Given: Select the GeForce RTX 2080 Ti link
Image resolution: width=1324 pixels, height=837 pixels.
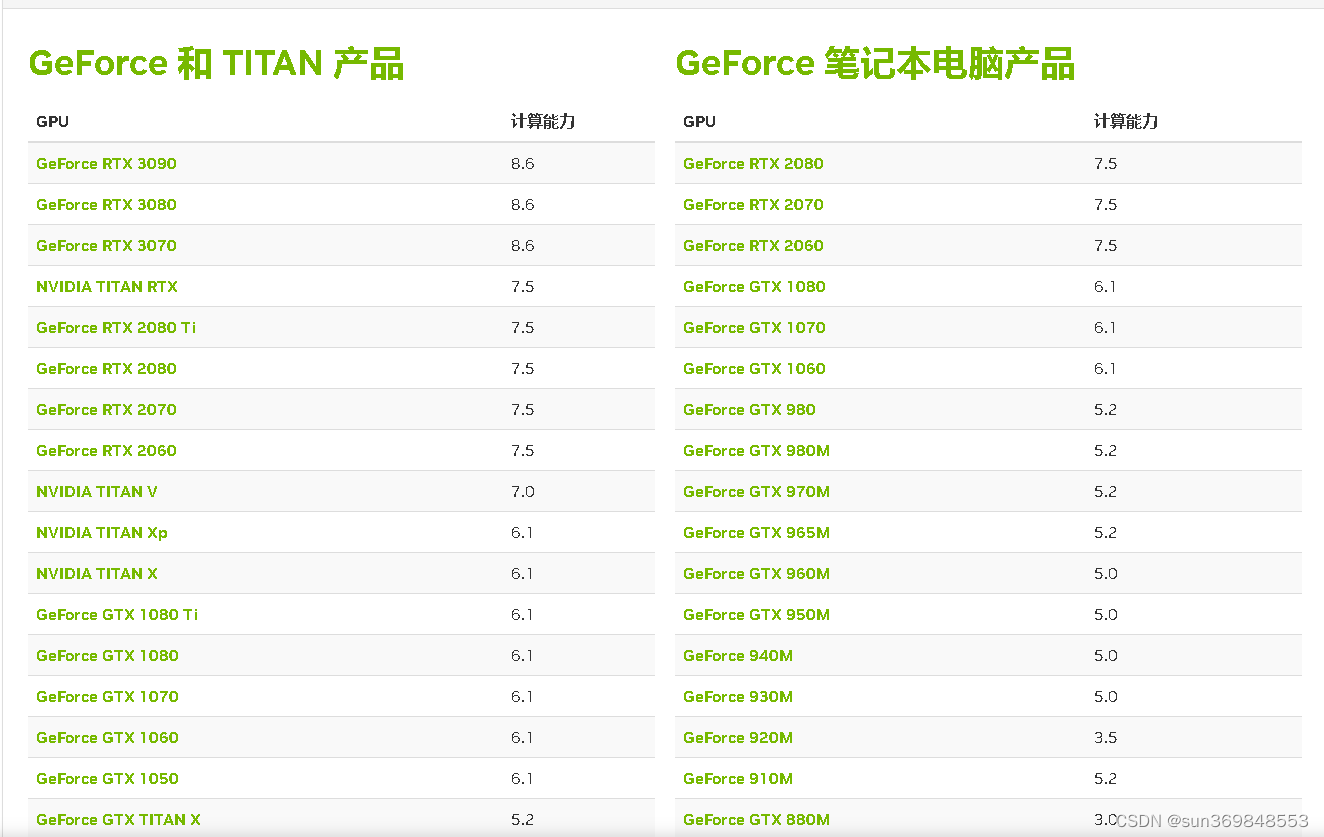Looking at the screenshot, I should 116,327.
